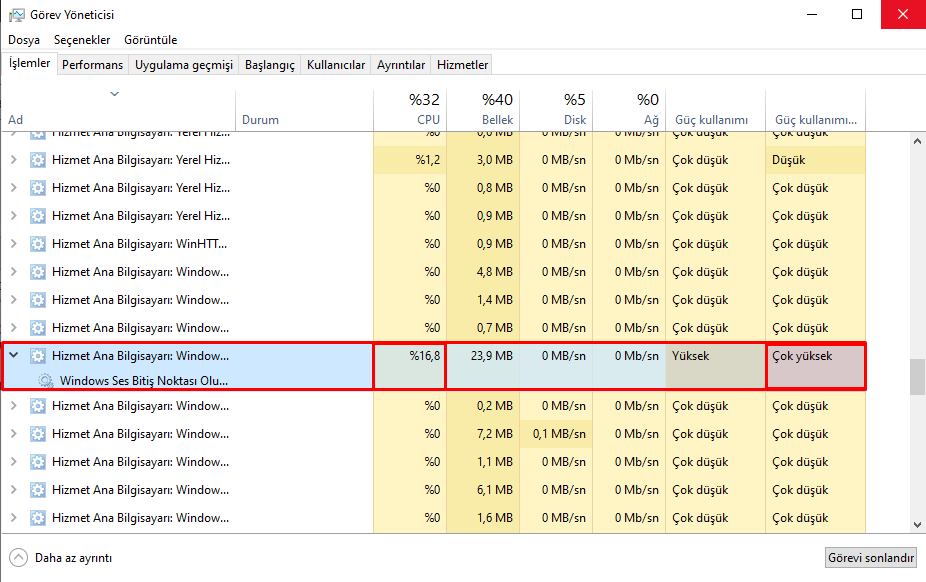Expand the service host row using 1,4 MB
The image size is (926, 582).
14,300
